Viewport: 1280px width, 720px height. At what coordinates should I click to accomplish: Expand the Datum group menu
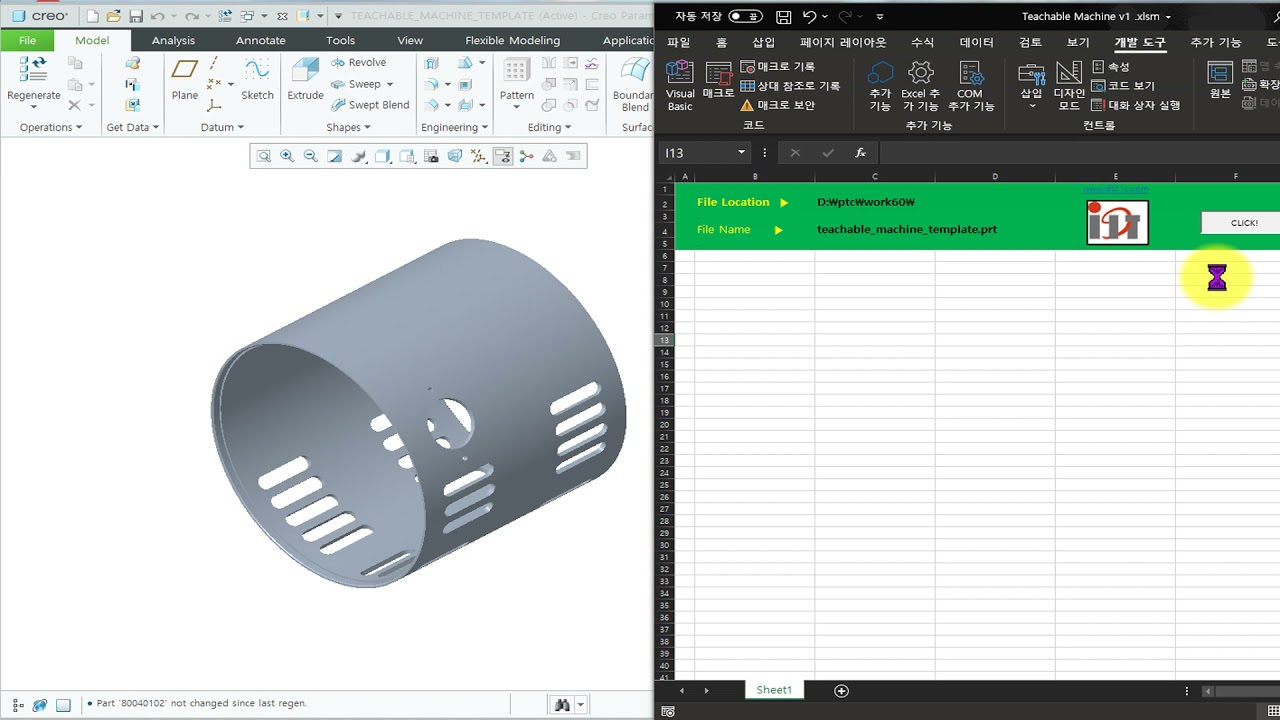coord(222,127)
